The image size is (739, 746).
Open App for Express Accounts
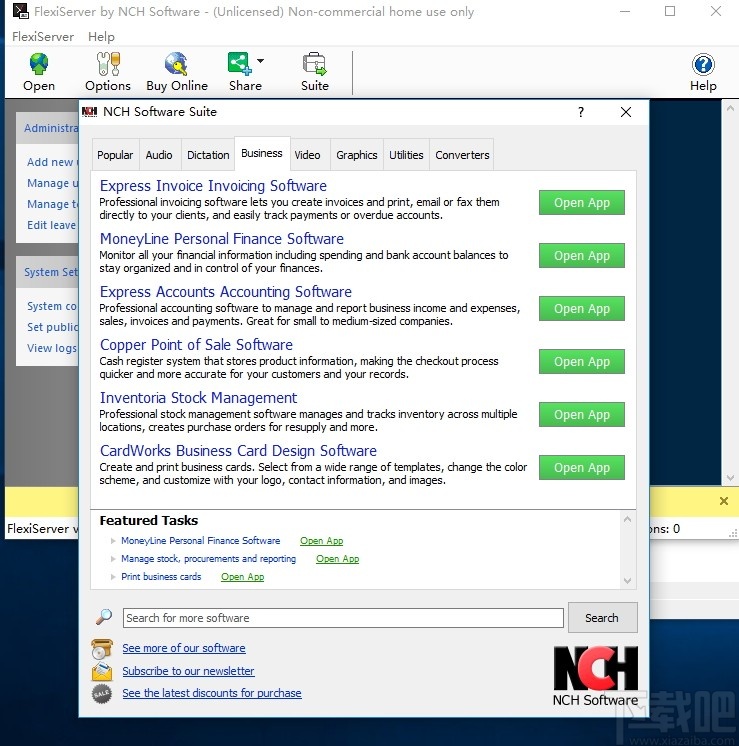pos(581,308)
